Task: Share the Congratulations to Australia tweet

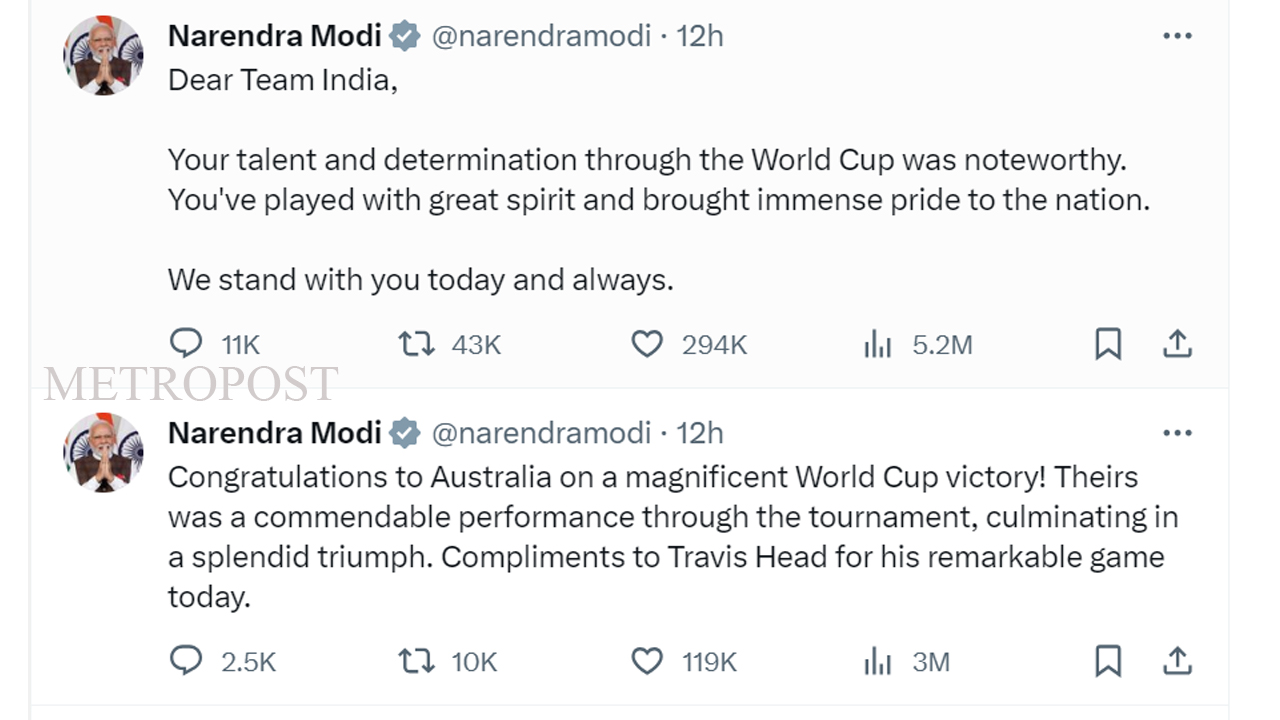Action: click(x=1178, y=661)
